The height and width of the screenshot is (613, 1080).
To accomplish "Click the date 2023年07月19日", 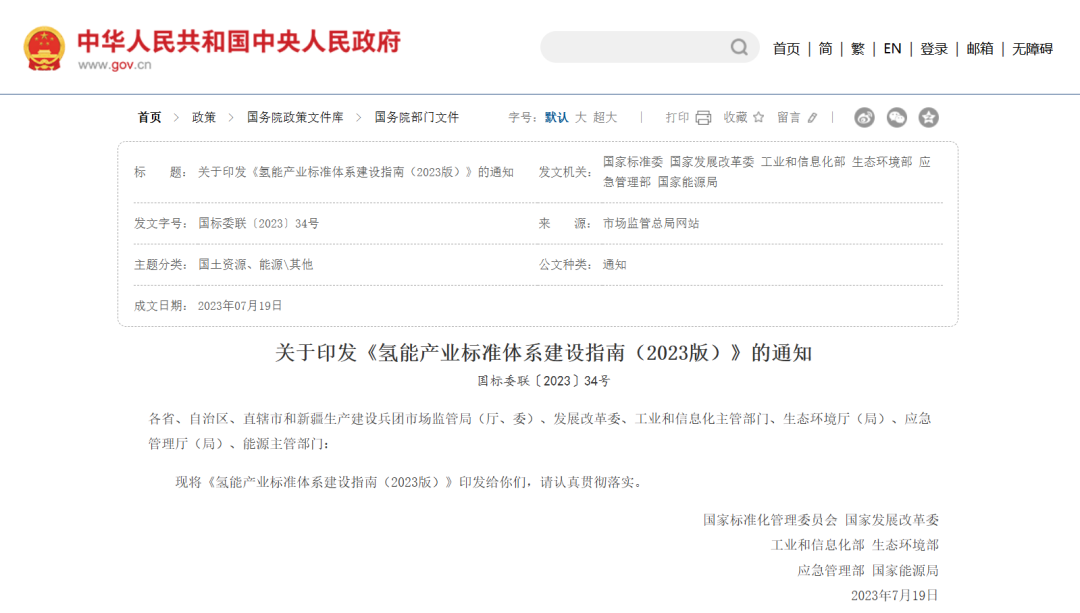I will (240, 306).
